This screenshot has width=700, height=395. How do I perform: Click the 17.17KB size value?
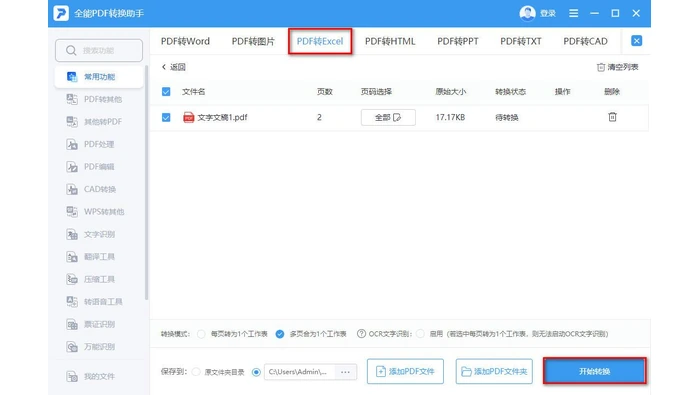[450, 117]
